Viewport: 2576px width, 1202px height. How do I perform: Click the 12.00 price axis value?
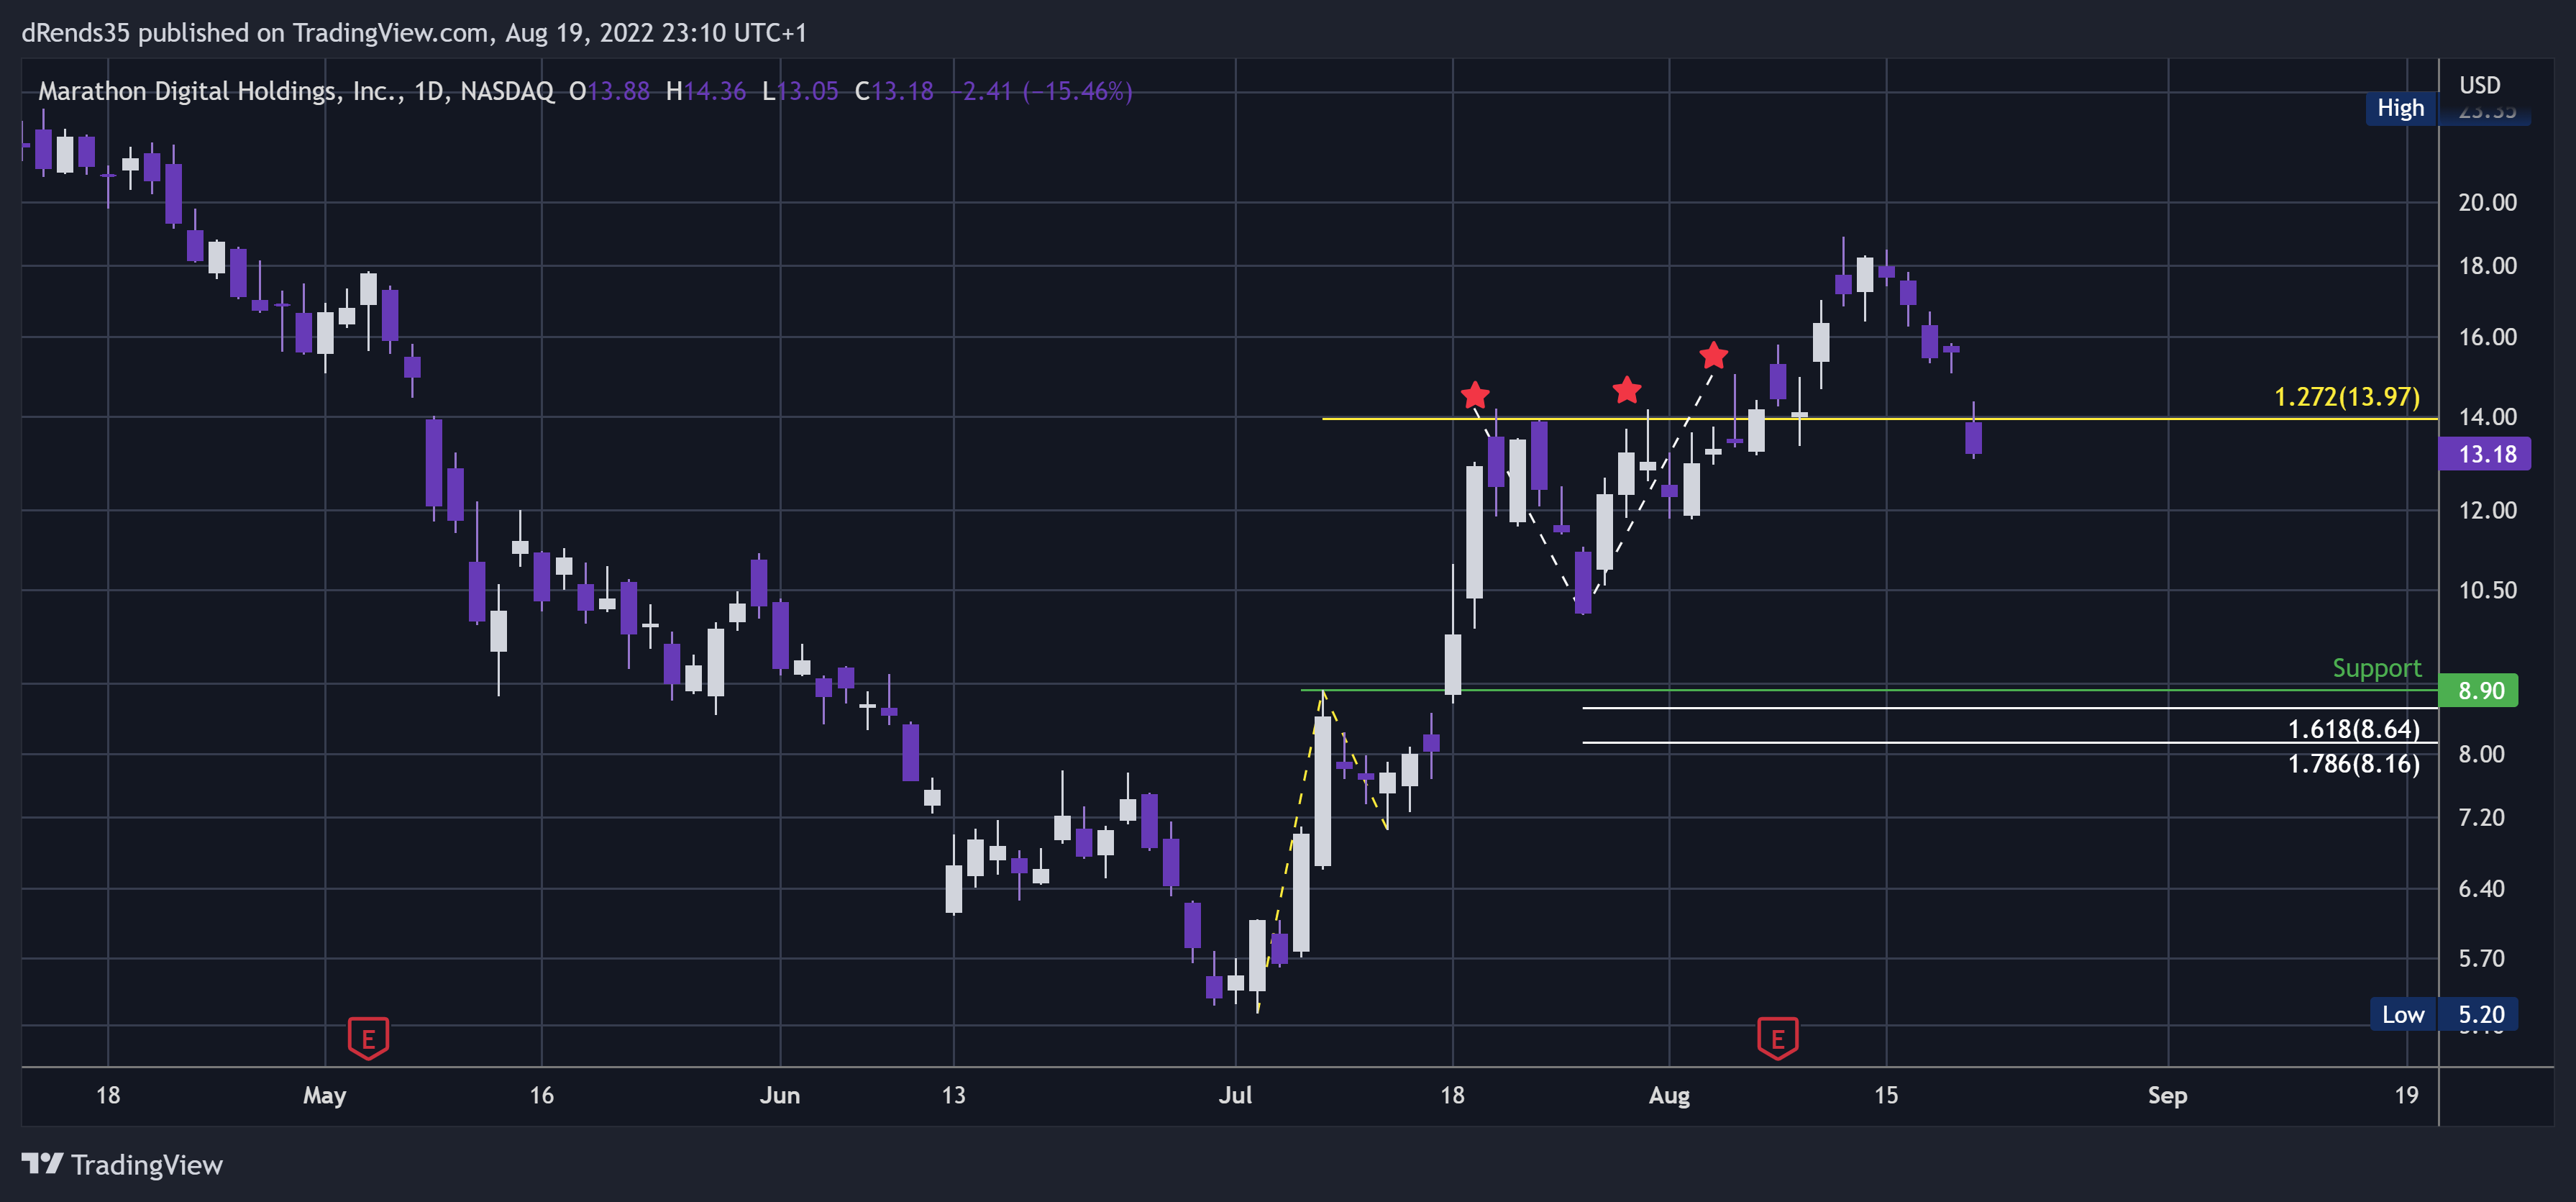tap(2487, 510)
